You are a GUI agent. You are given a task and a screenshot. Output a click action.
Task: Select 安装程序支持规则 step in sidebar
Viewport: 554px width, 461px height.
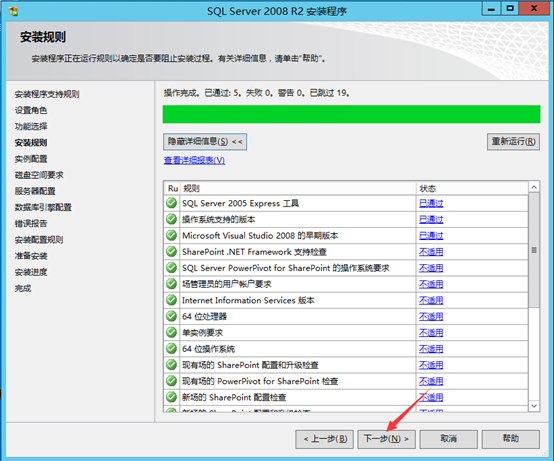(47, 94)
